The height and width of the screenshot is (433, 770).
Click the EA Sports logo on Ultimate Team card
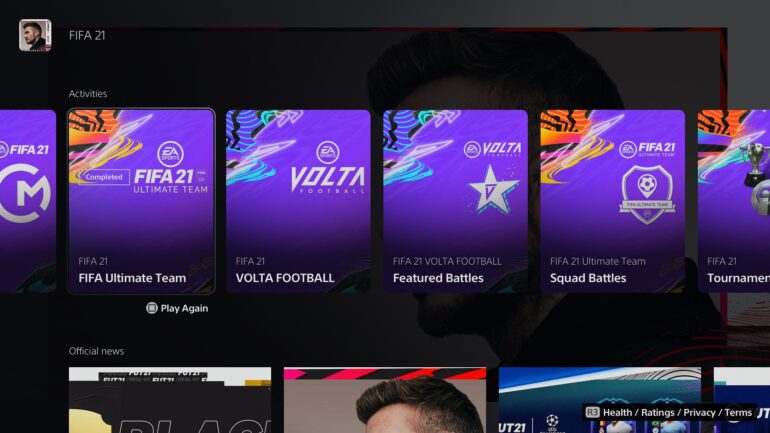[x=170, y=154]
